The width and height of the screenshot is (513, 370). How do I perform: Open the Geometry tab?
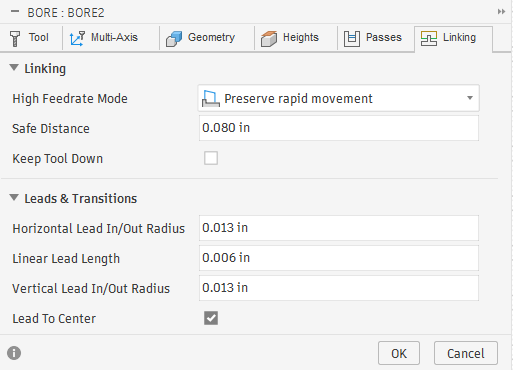pyautogui.click(x=207, y=38)
